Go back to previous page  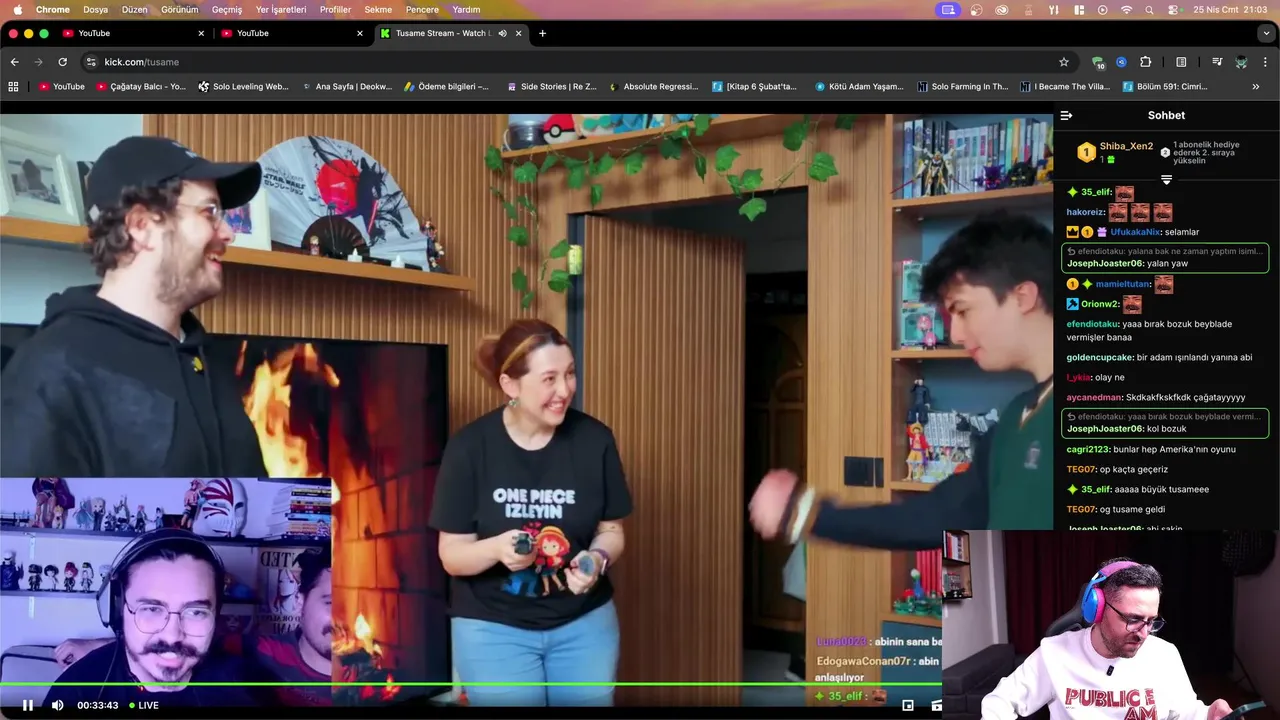click(14, 62)
